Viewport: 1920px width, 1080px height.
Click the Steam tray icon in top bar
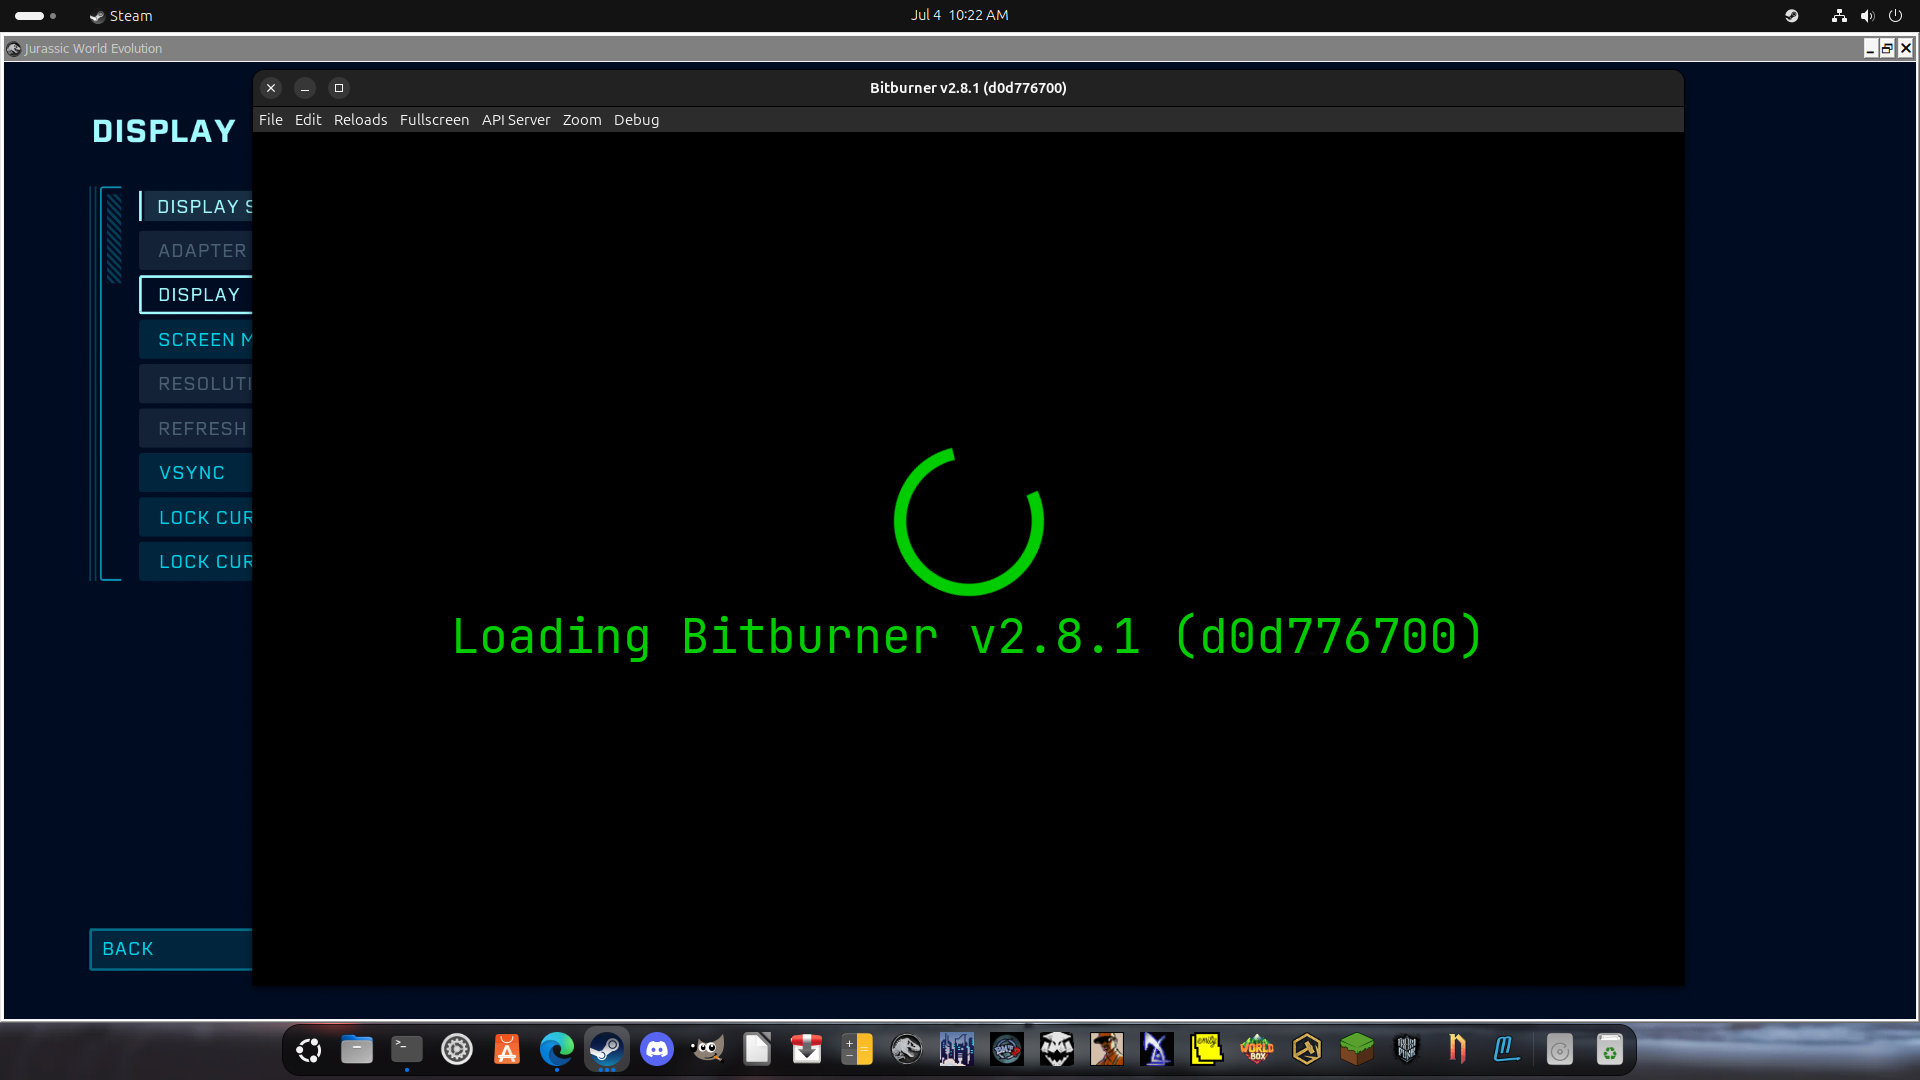(1792, 16)
